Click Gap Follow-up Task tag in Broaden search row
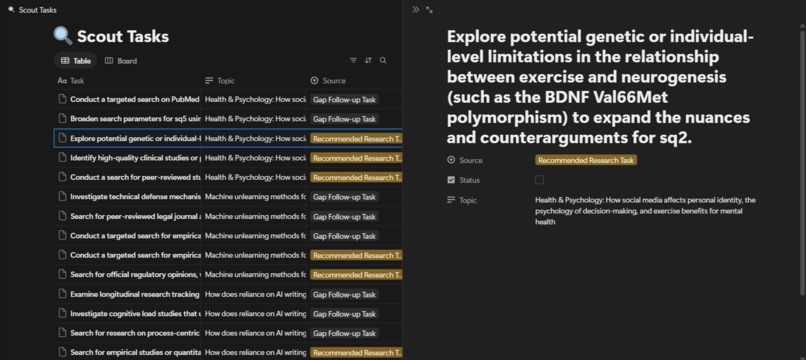The width and height of the screenshot is (806, 360). pyautogui.click(x=344, y=119)
